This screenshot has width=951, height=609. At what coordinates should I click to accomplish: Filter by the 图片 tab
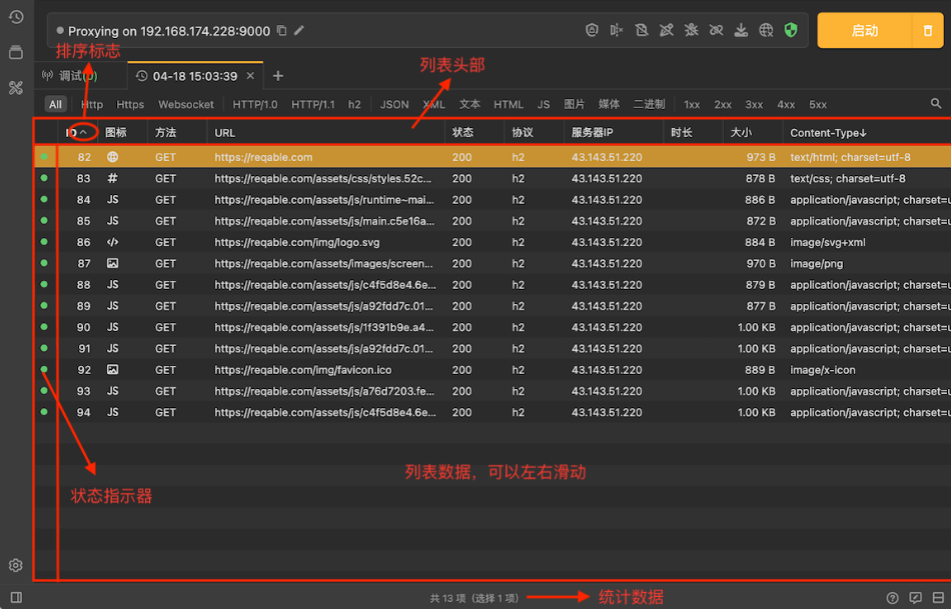point(574,104)
